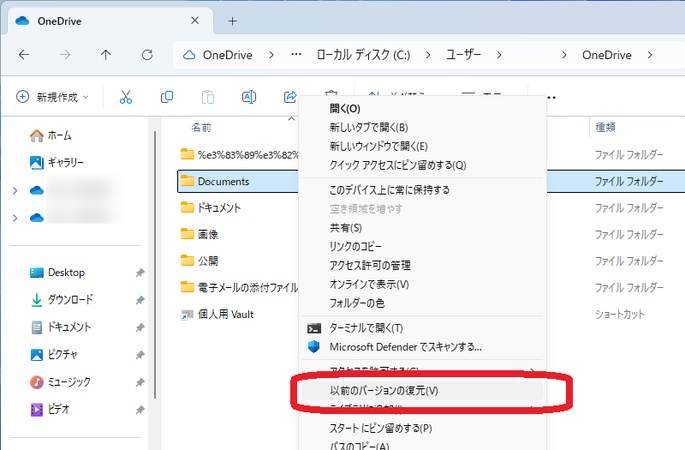This screenshot has width=685, height=450.
Task: Sort by the 種類 column header
Action: pyautogui.click(x=605, y=128)
